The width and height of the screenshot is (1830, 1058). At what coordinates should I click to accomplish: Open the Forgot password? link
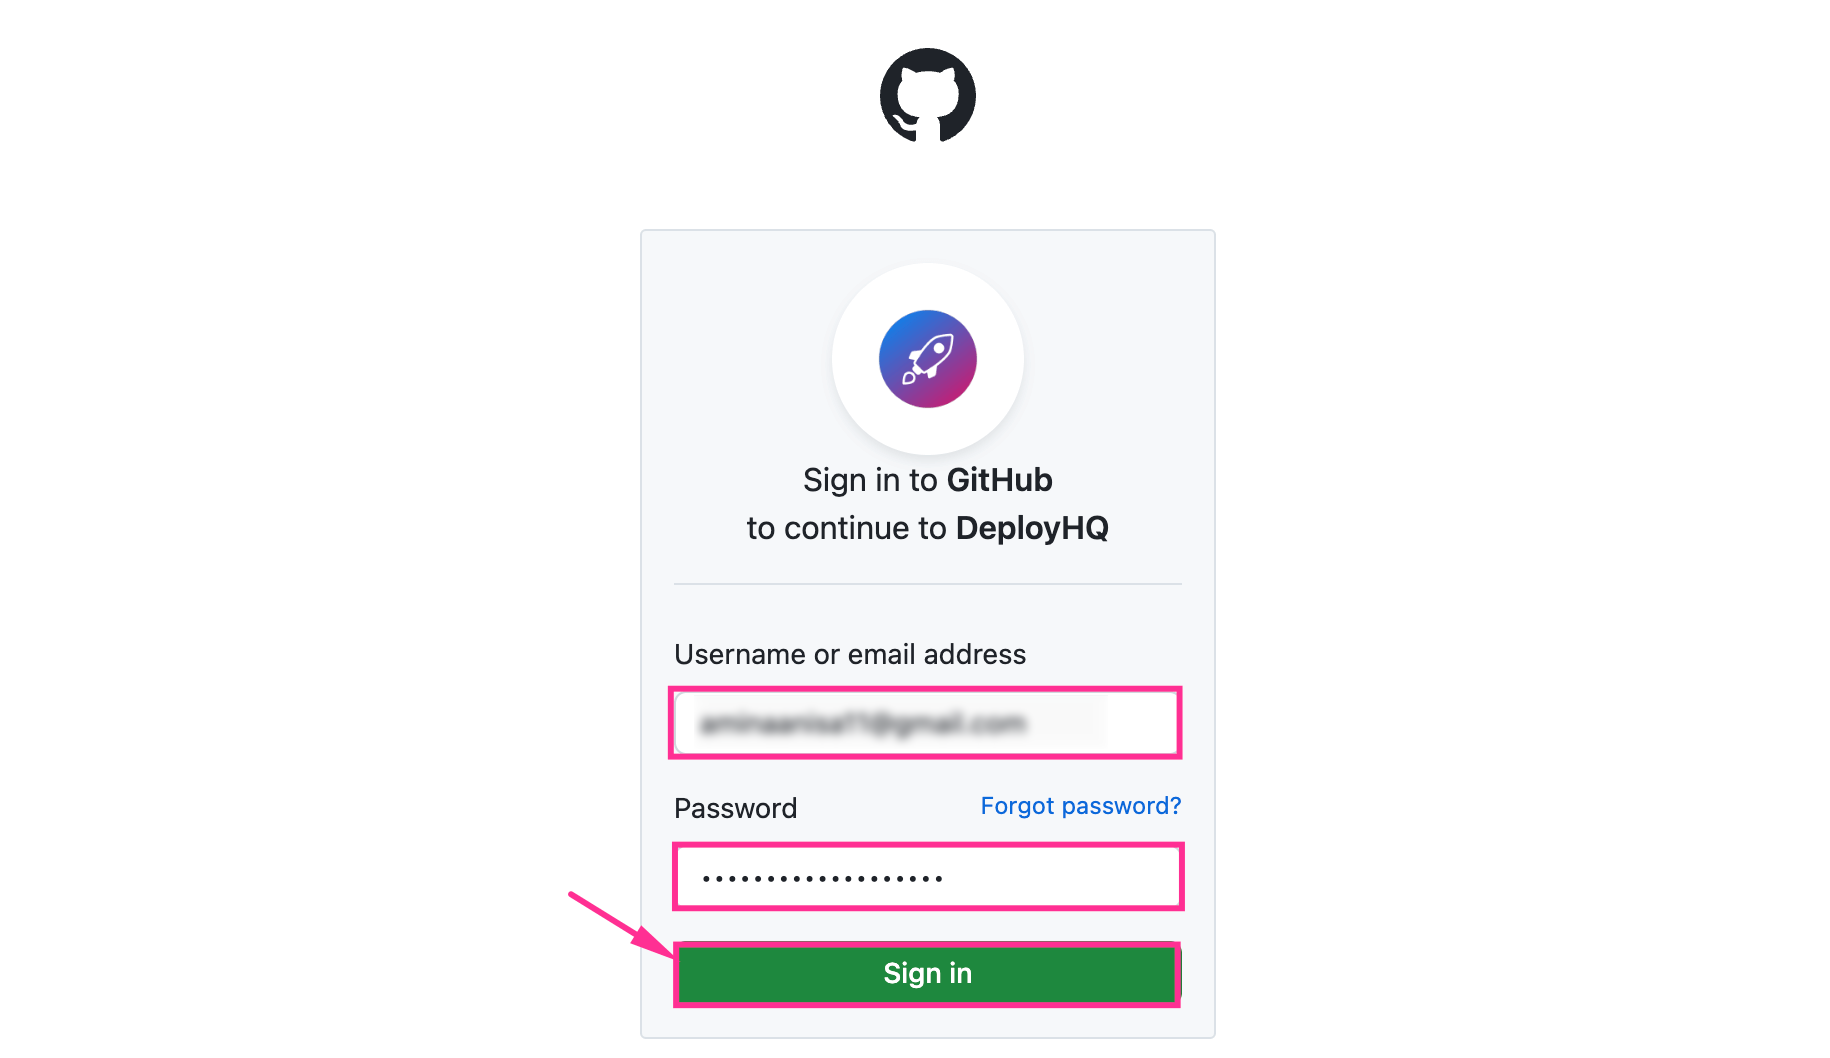point(1080,806)
